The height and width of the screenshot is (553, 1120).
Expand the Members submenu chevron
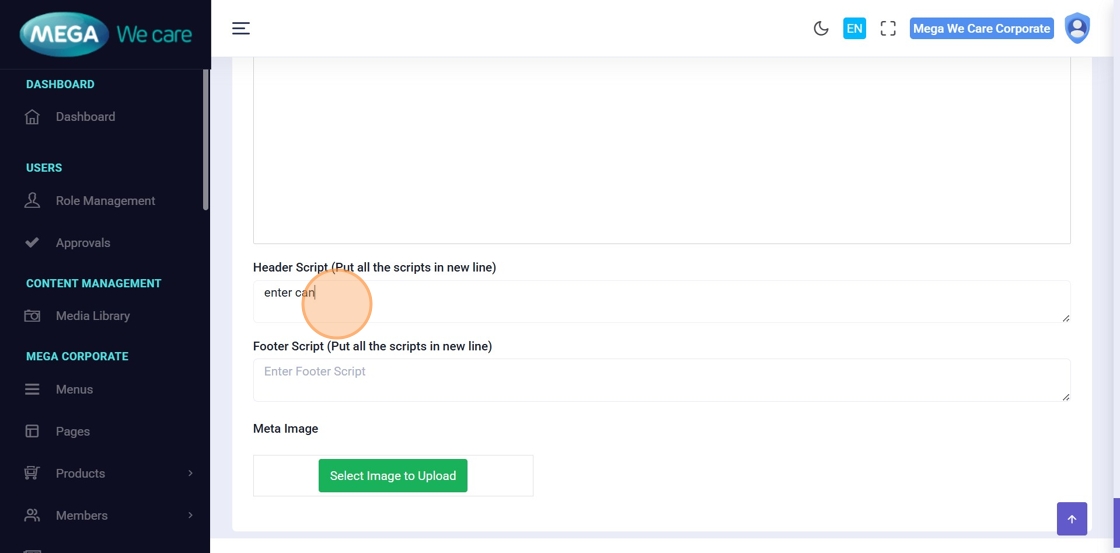[x=190, y=516]
